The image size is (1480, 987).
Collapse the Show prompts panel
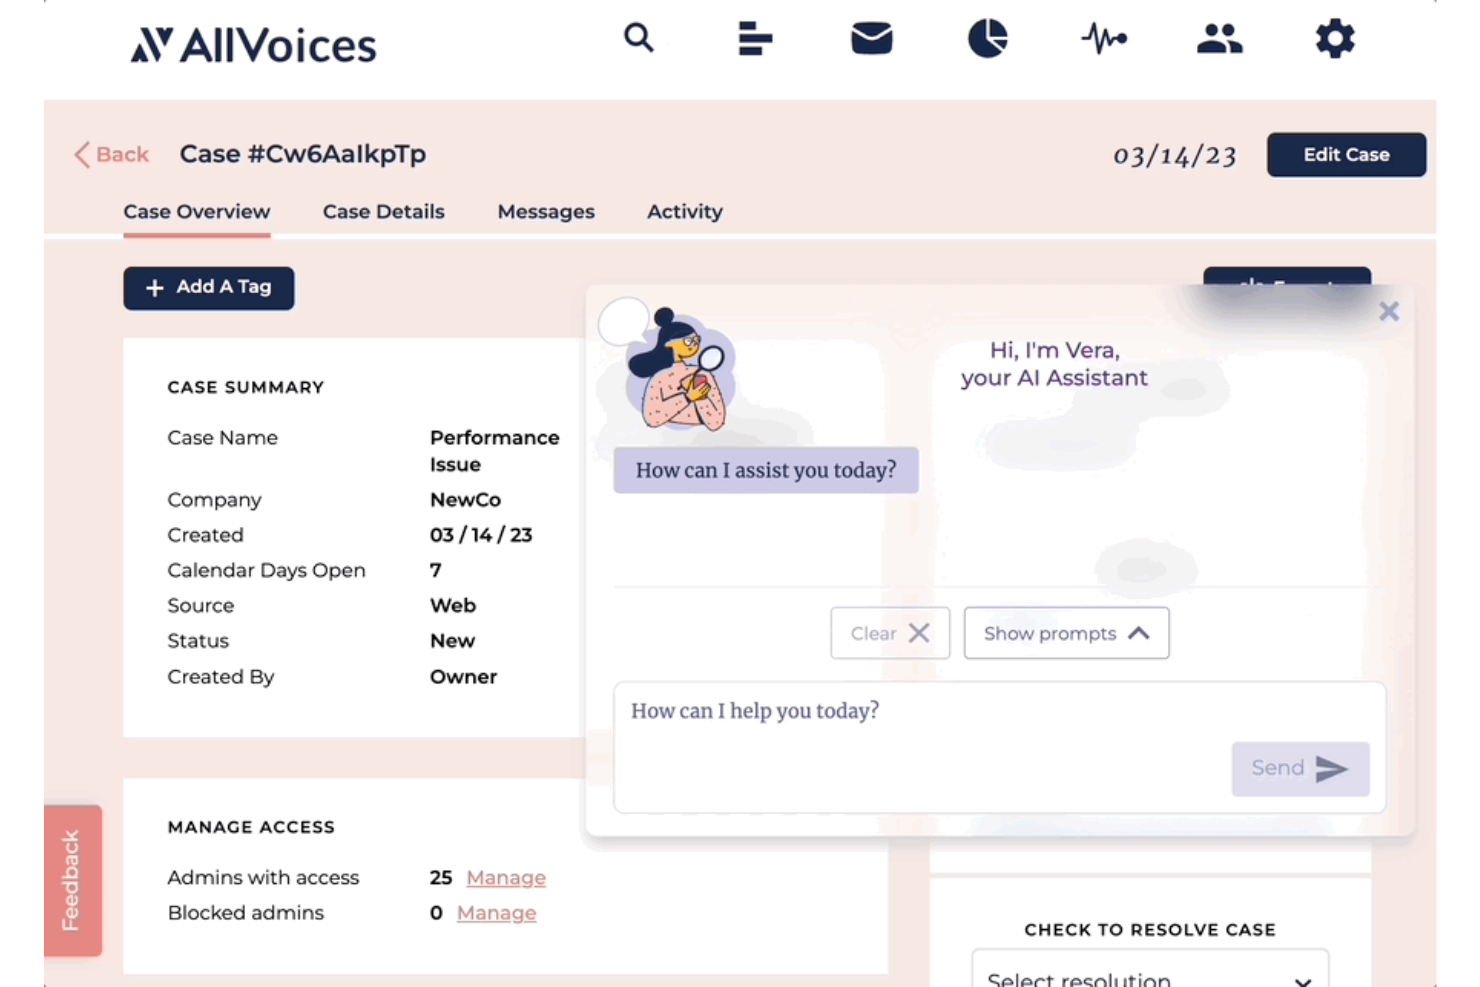point(1065,633)
